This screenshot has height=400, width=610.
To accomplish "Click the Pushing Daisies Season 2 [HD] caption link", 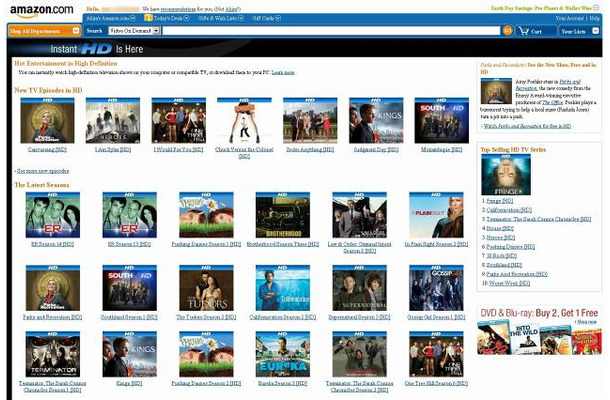I will [206, 383].
